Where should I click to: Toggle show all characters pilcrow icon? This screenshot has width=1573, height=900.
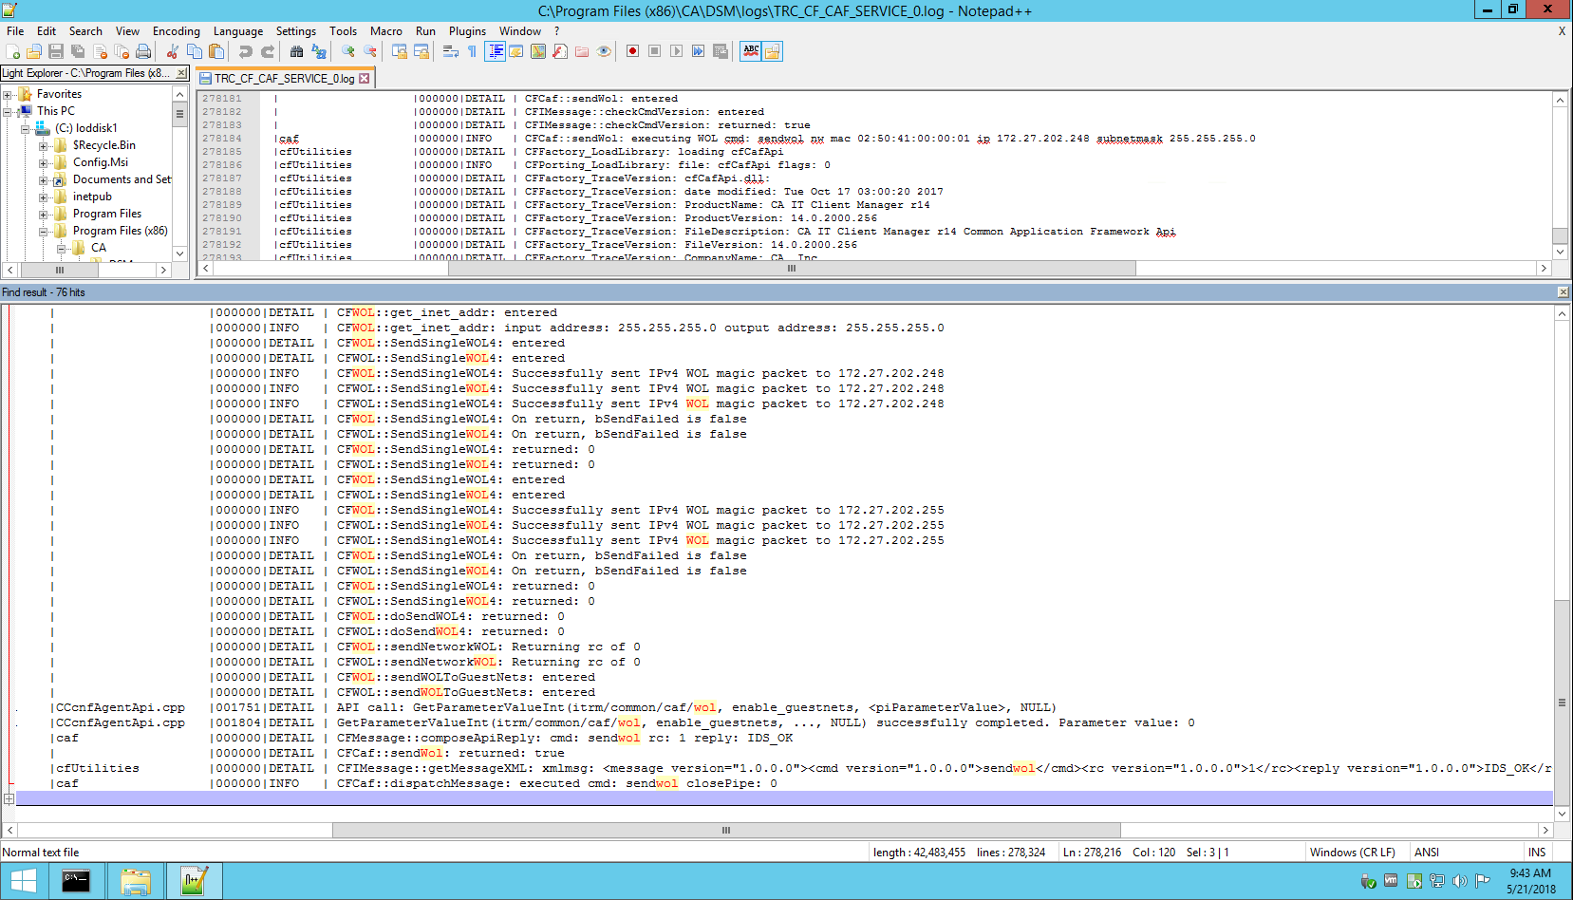tap(471, 51)
